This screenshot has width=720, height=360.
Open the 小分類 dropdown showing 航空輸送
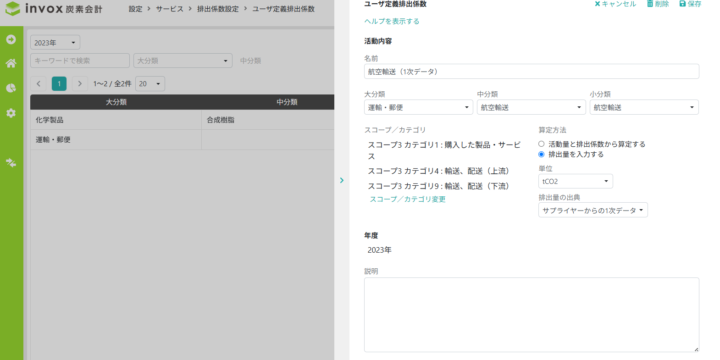point(644,107)
